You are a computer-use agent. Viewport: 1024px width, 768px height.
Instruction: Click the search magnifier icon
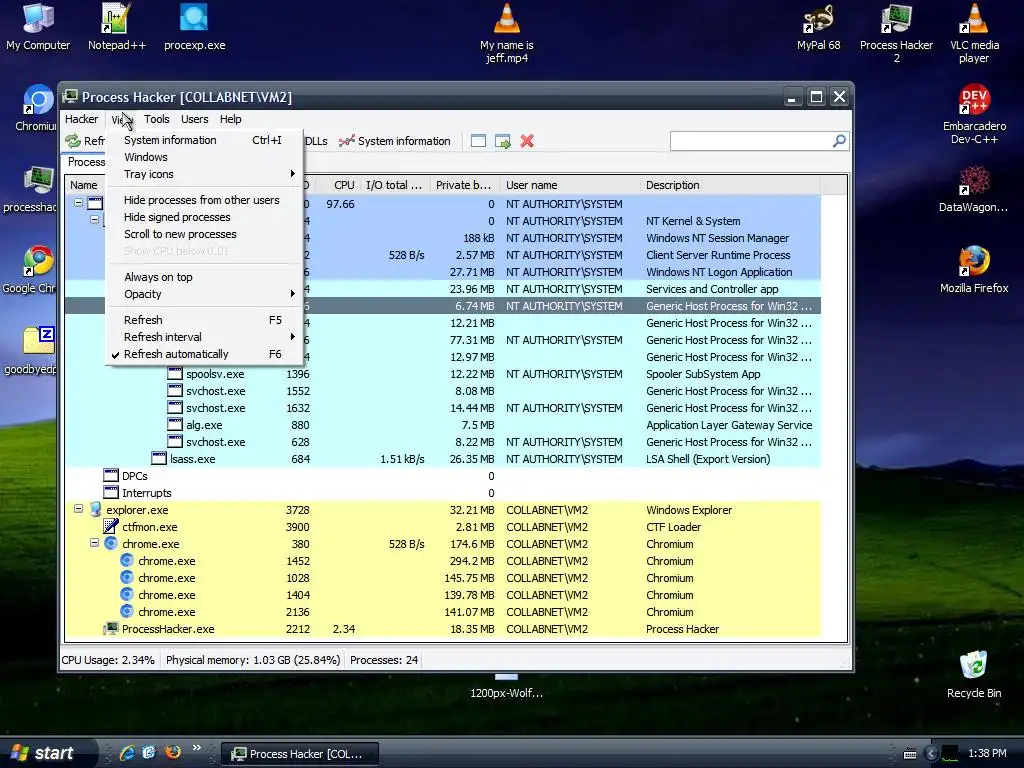tap(839, 140)
